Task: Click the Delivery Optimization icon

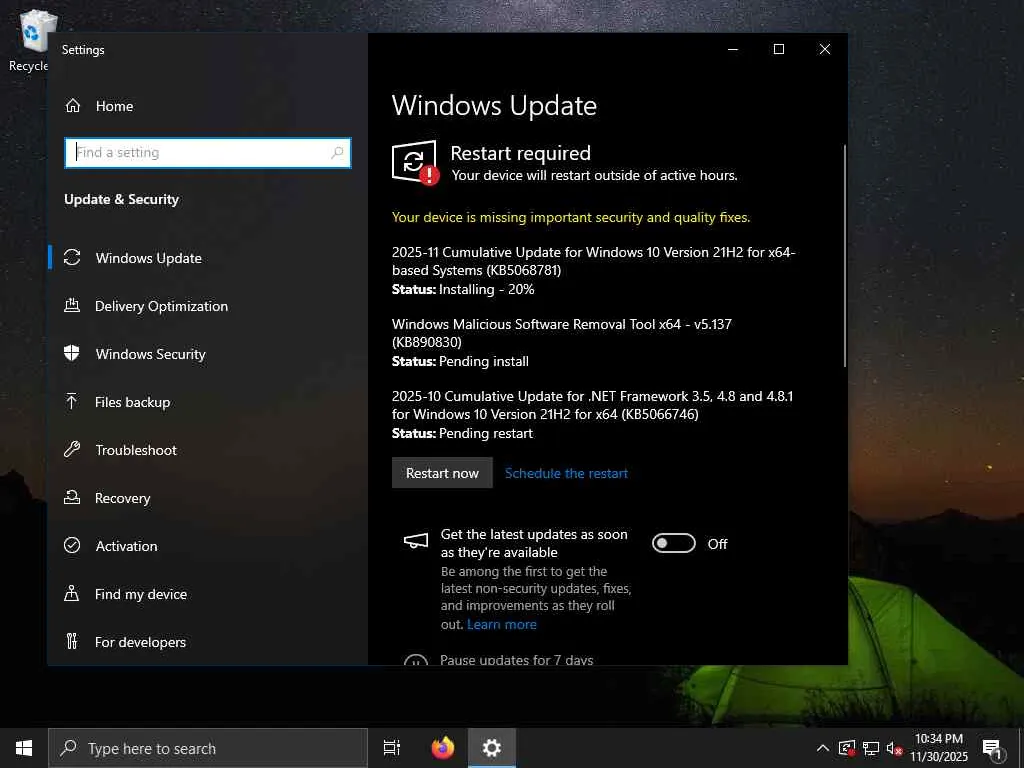Action: (x=72, y=305)
